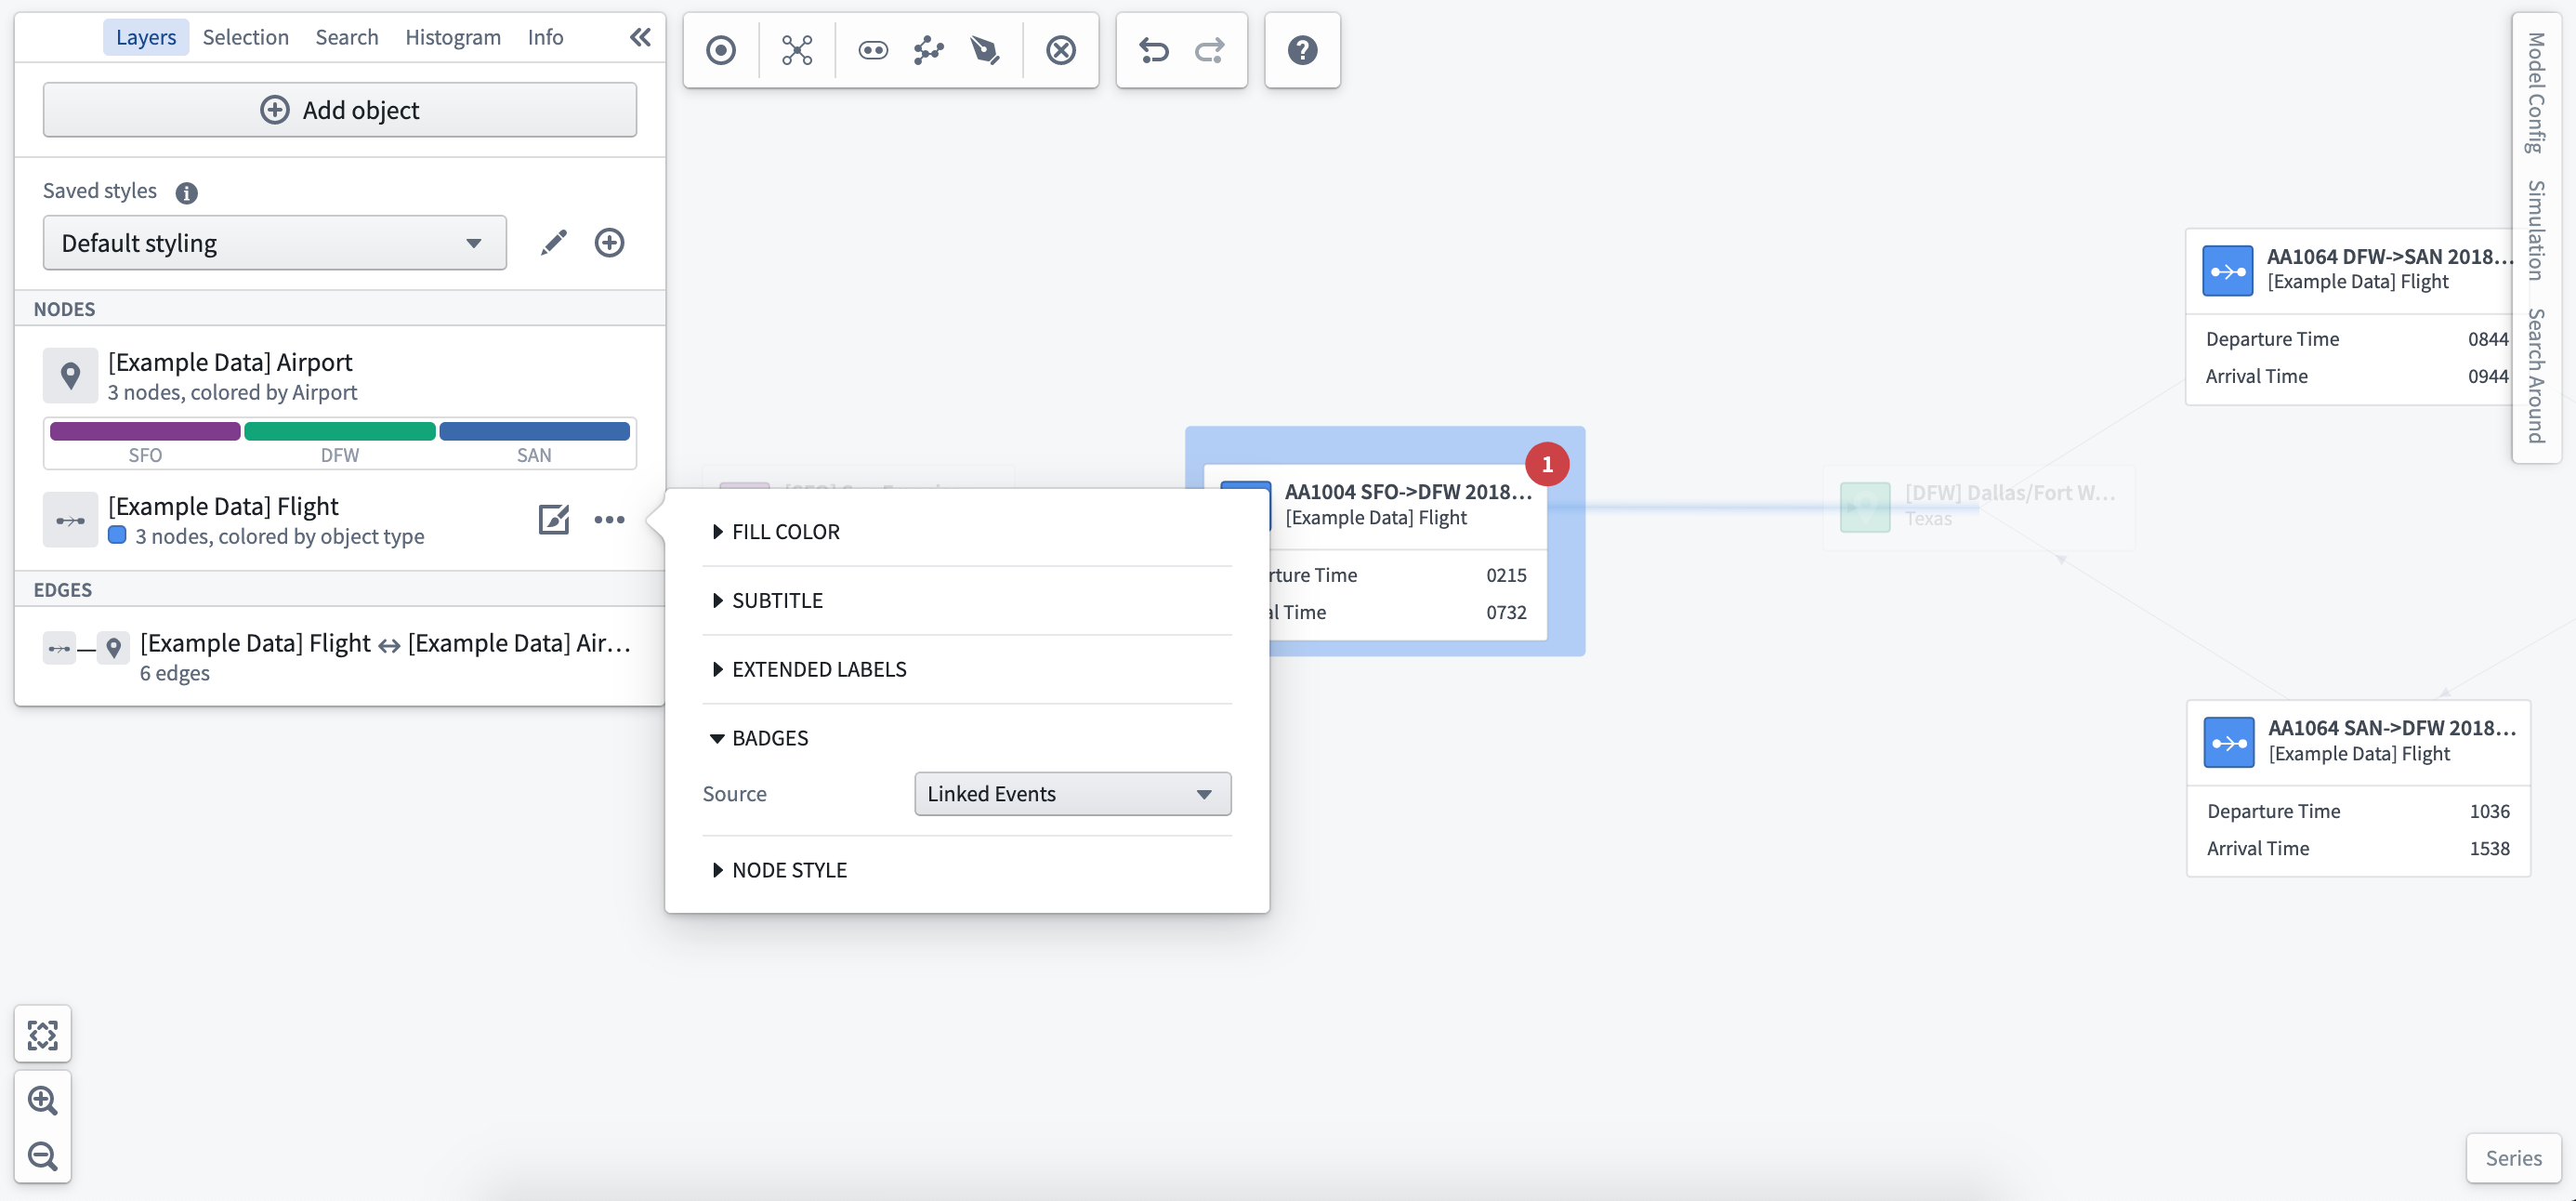Open the Info tab
This screenshot has width=2576, height=1201.
pyautogui.click(x=545, y=37)
